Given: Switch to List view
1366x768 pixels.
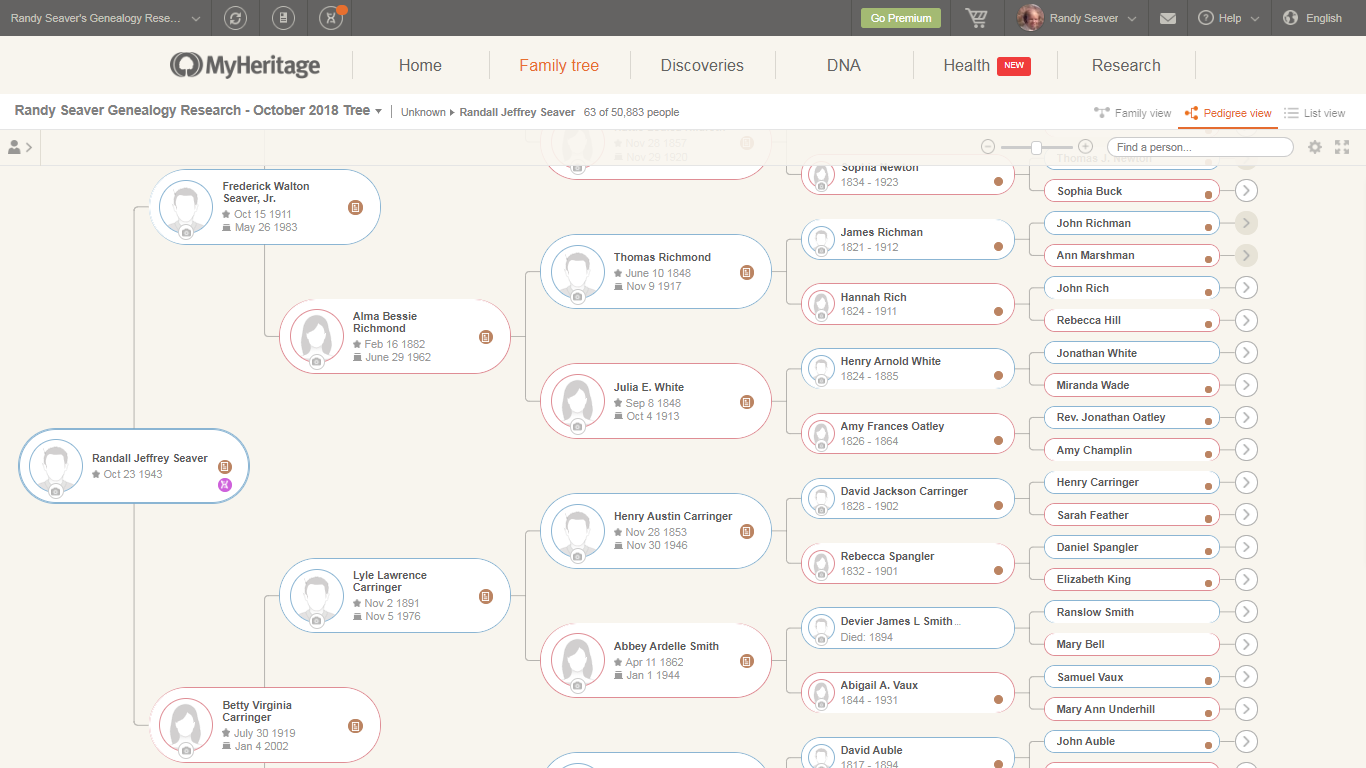Looking at the screenshot, I should coord(1315,113).
